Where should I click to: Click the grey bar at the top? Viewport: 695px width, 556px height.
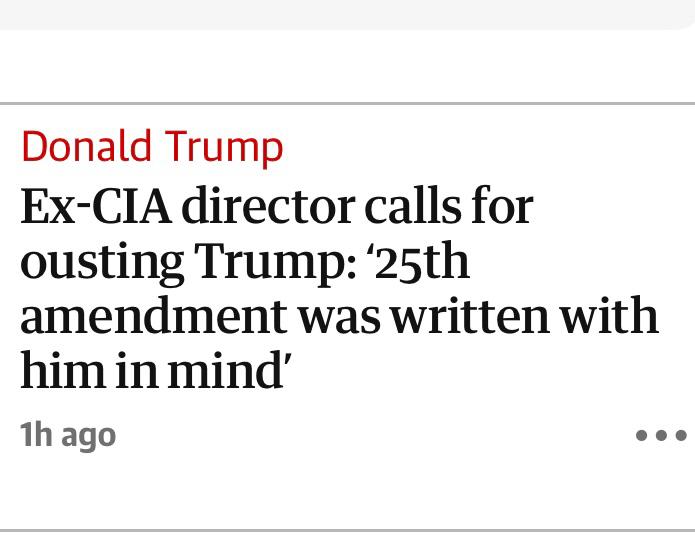coord(347,14)
